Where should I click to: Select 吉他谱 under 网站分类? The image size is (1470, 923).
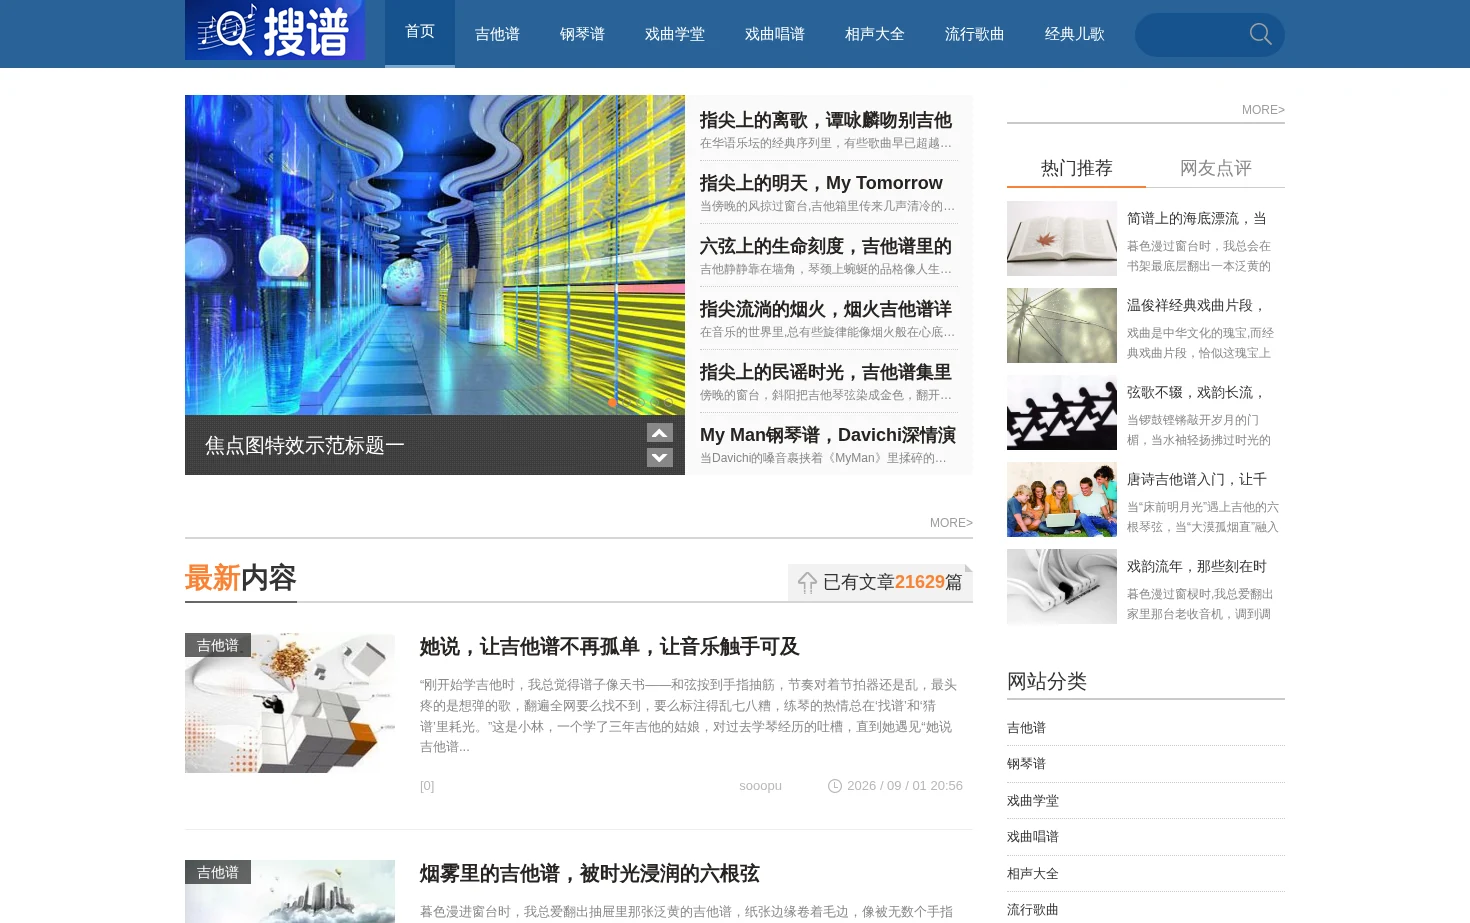tap(1026, 728)
